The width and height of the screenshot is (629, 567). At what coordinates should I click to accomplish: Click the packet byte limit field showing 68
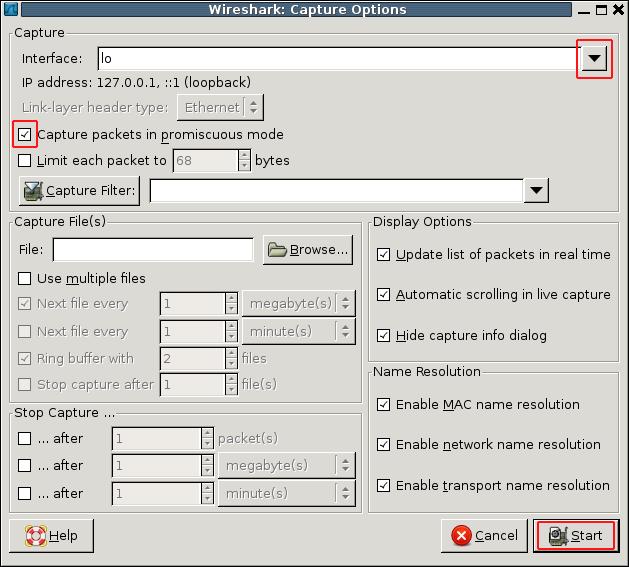pos(206,161)
